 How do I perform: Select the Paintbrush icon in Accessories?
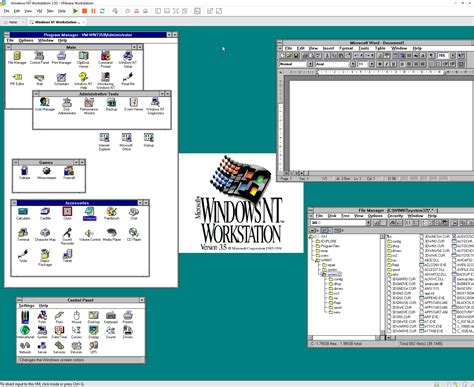[111, 213]
